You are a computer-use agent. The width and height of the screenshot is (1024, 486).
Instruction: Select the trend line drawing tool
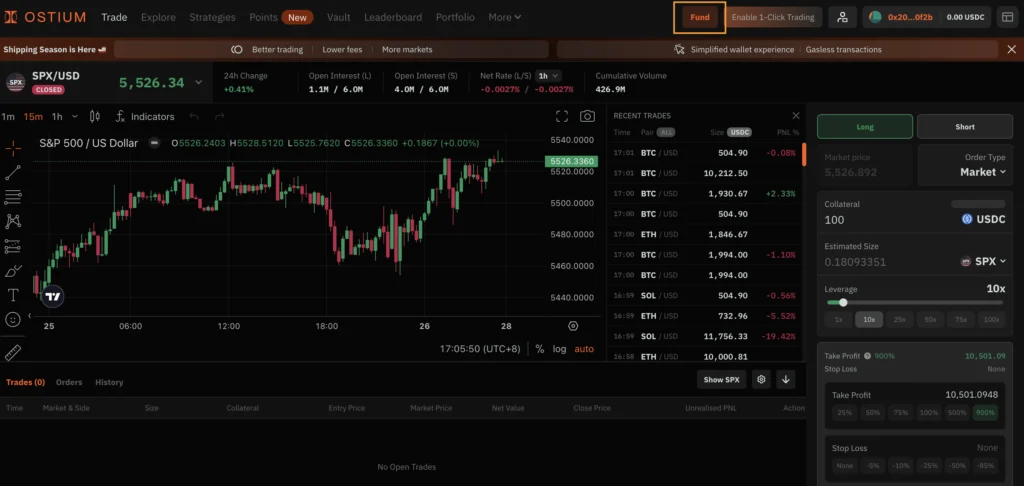pos(13,172)
